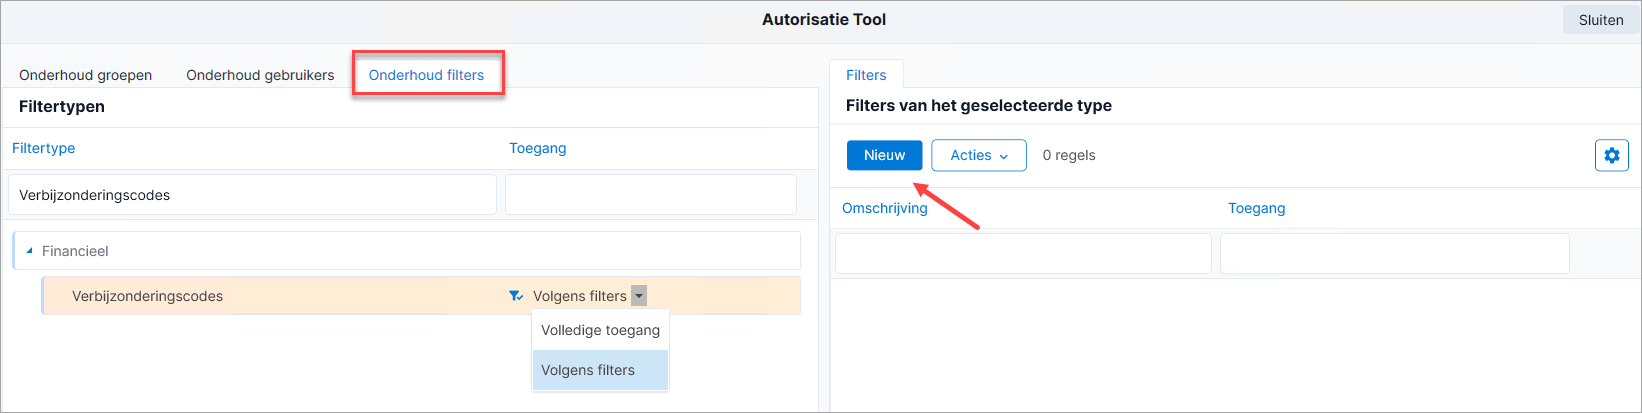1642x413 pixels.
Task: Sort by Toegang column in Filtertypen
Action: pyautogui.click(x=537, y=148)
